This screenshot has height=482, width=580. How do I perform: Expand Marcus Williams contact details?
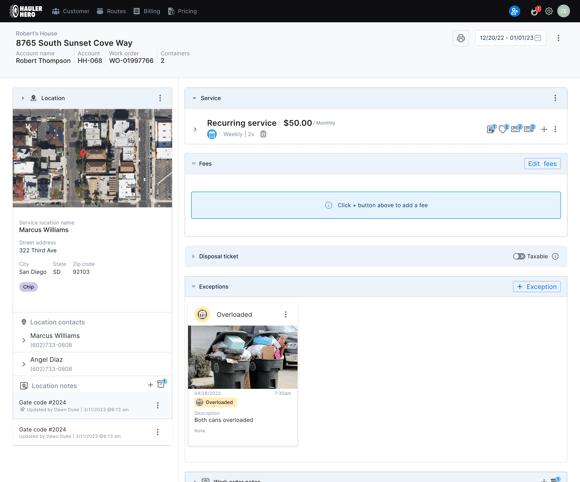click(24, 340)
